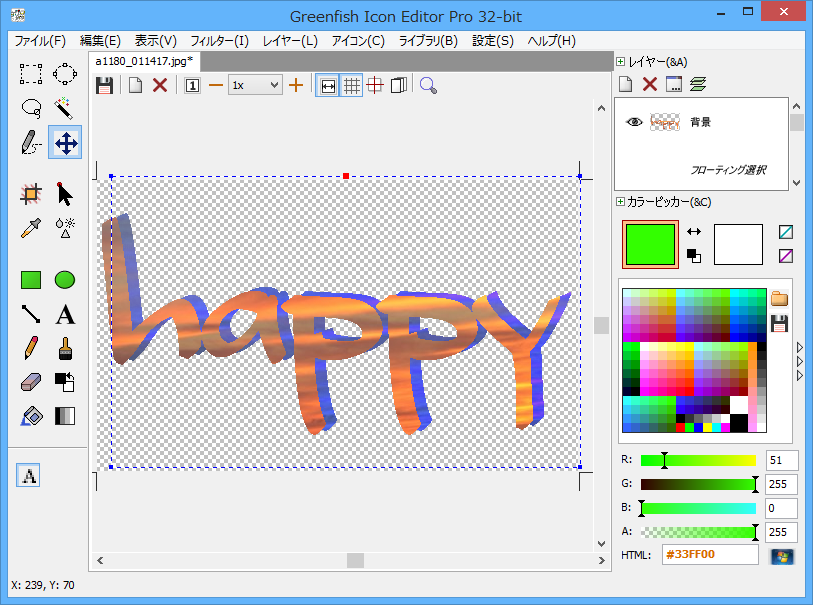Choose the Eraser tool

[31, 382]
